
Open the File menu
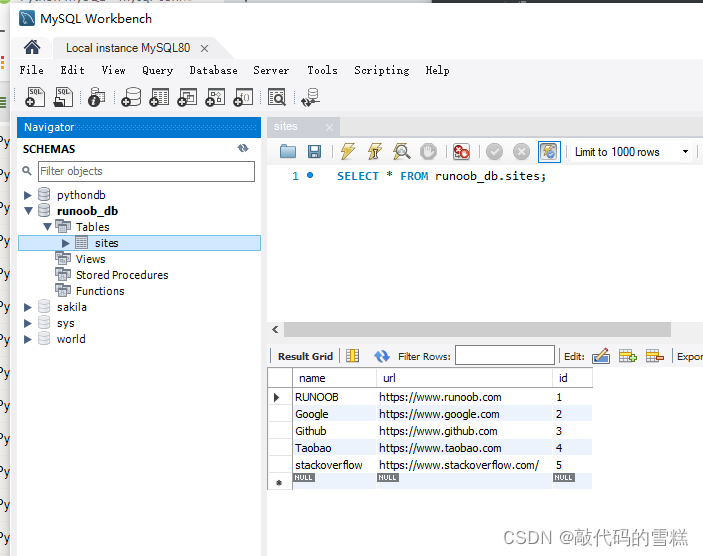tap(31, 70)
